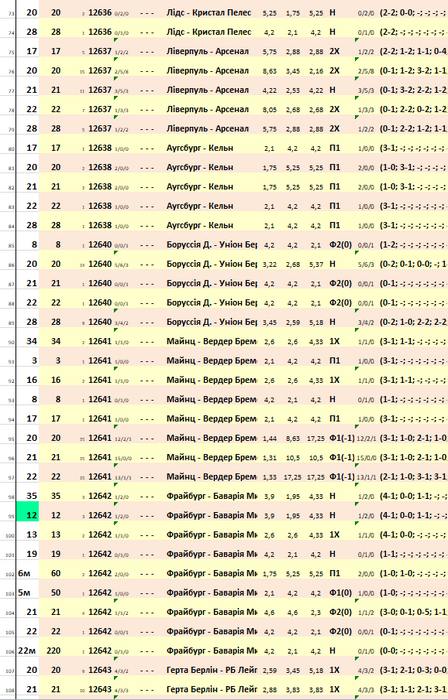Click the Ф1(0) prediction cell
This screenshot has height=700, width=448.
(340, 593)
